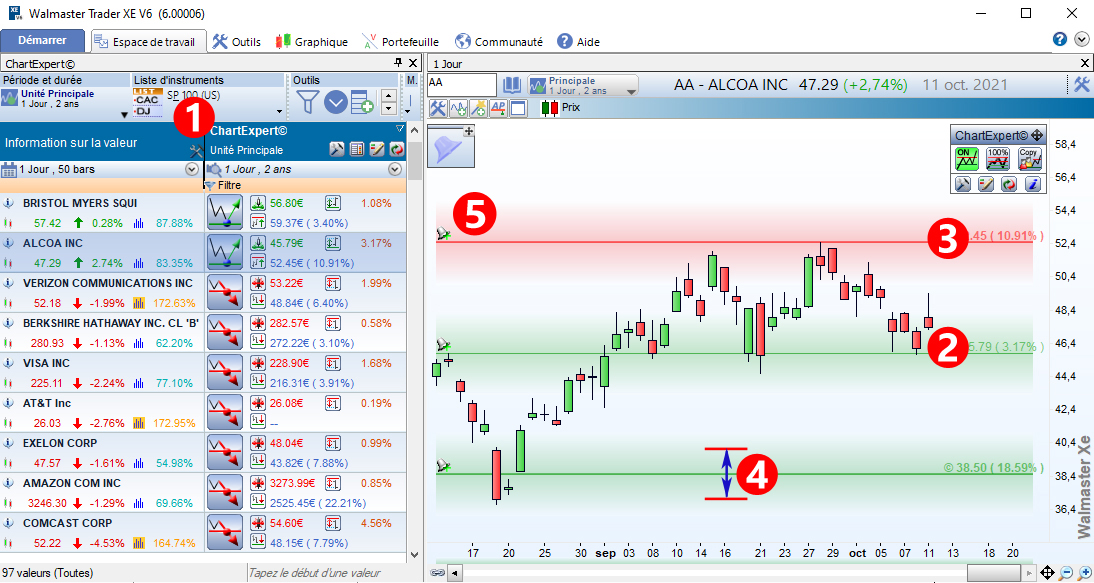Click the Filtre label in the list header

230,186
